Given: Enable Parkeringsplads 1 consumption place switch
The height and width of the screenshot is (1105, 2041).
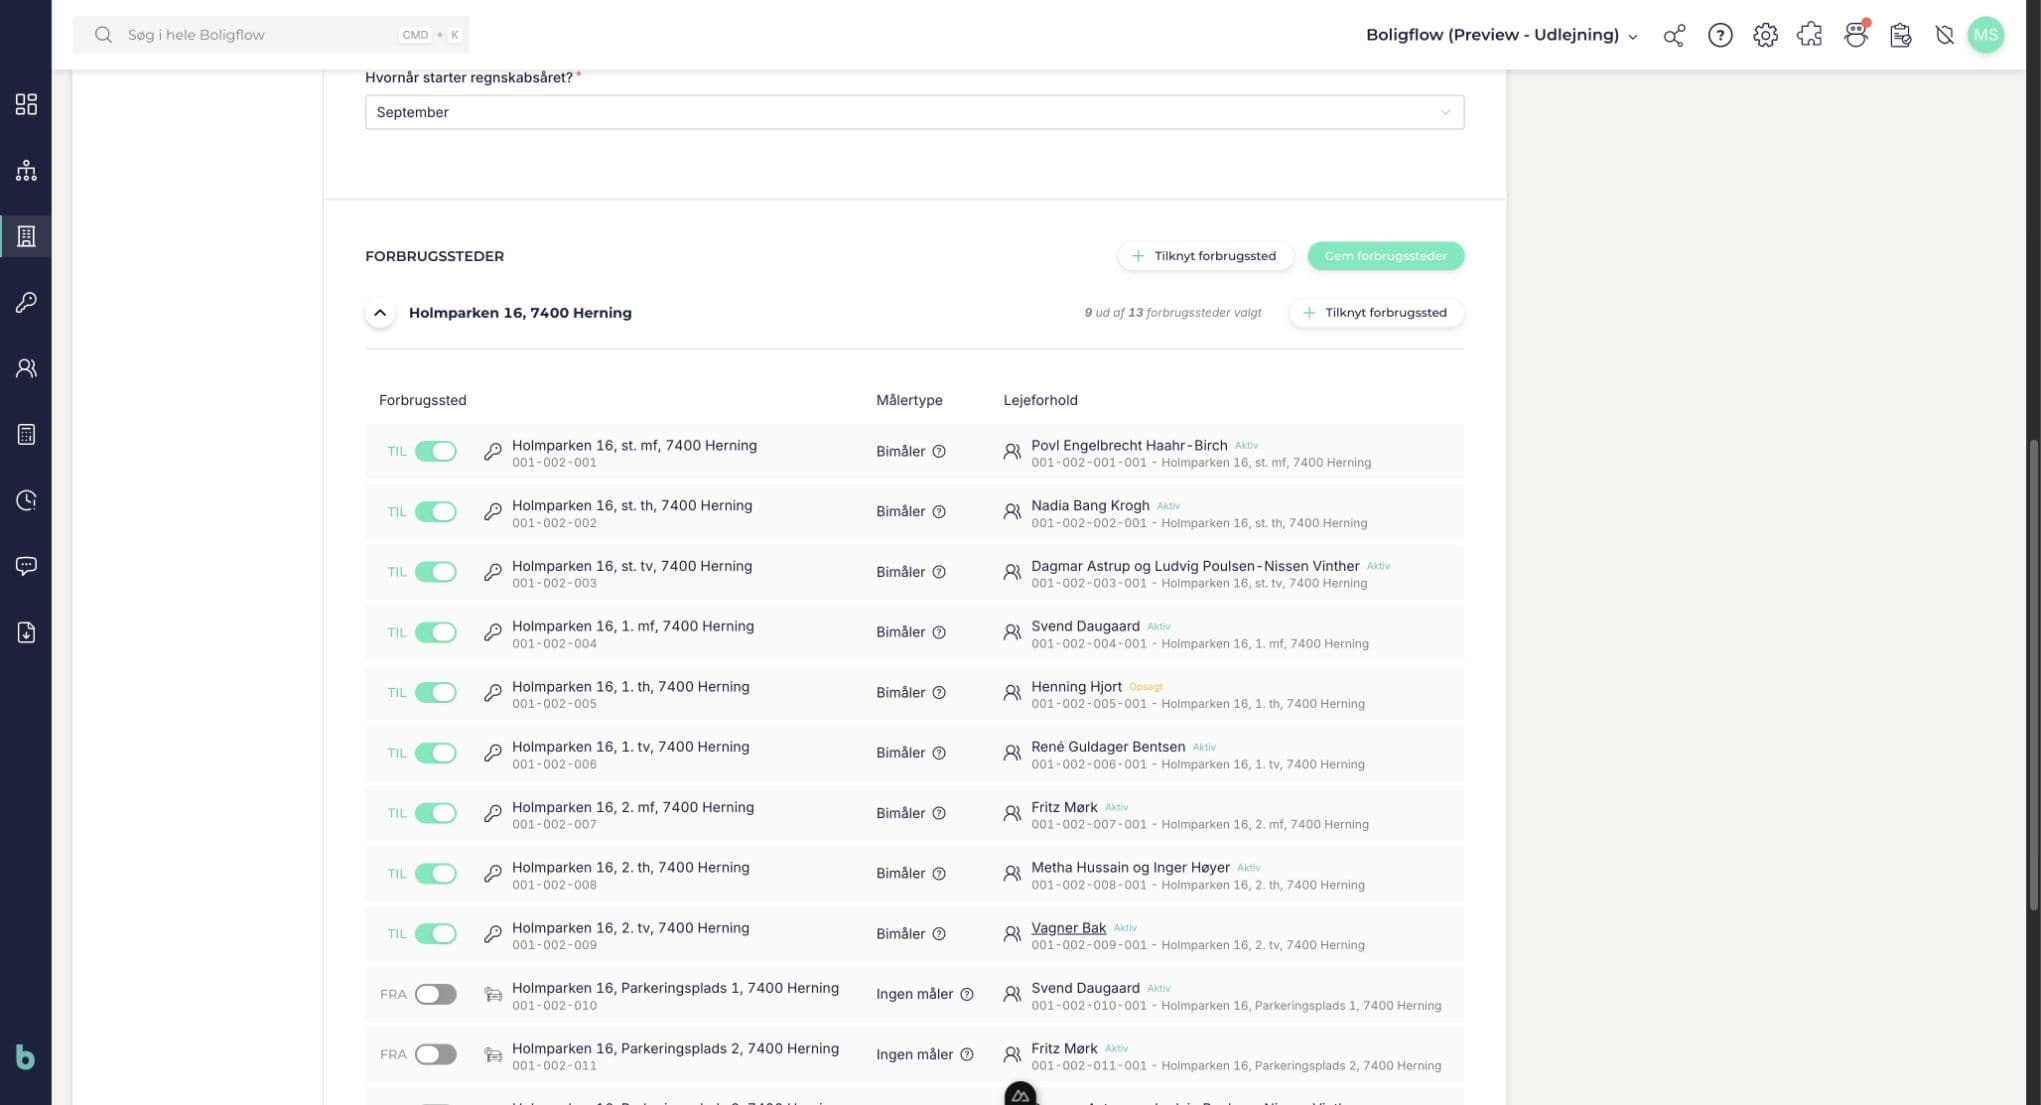Looking at the screenshot, I should [436, 994].
